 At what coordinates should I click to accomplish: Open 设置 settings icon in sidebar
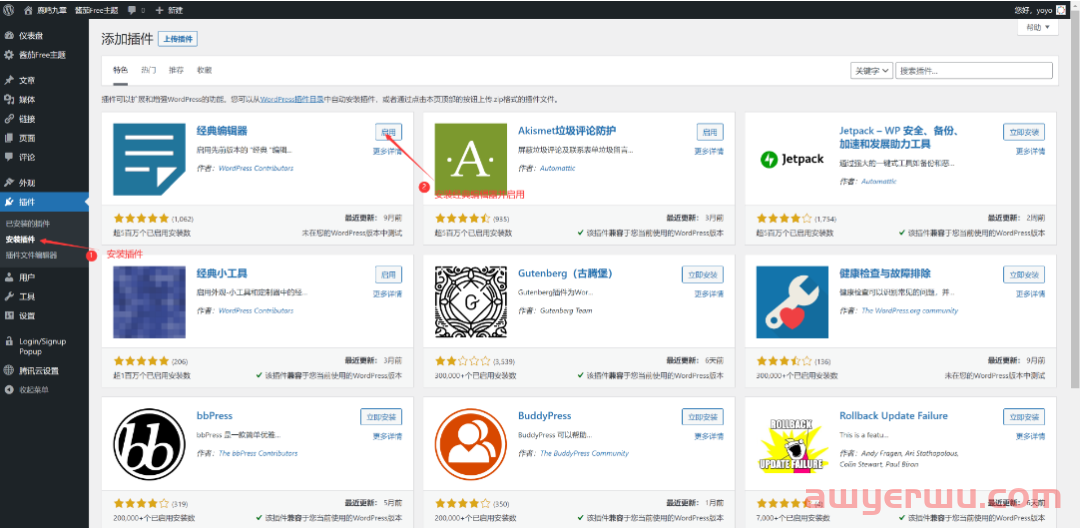tap(9, 316)
